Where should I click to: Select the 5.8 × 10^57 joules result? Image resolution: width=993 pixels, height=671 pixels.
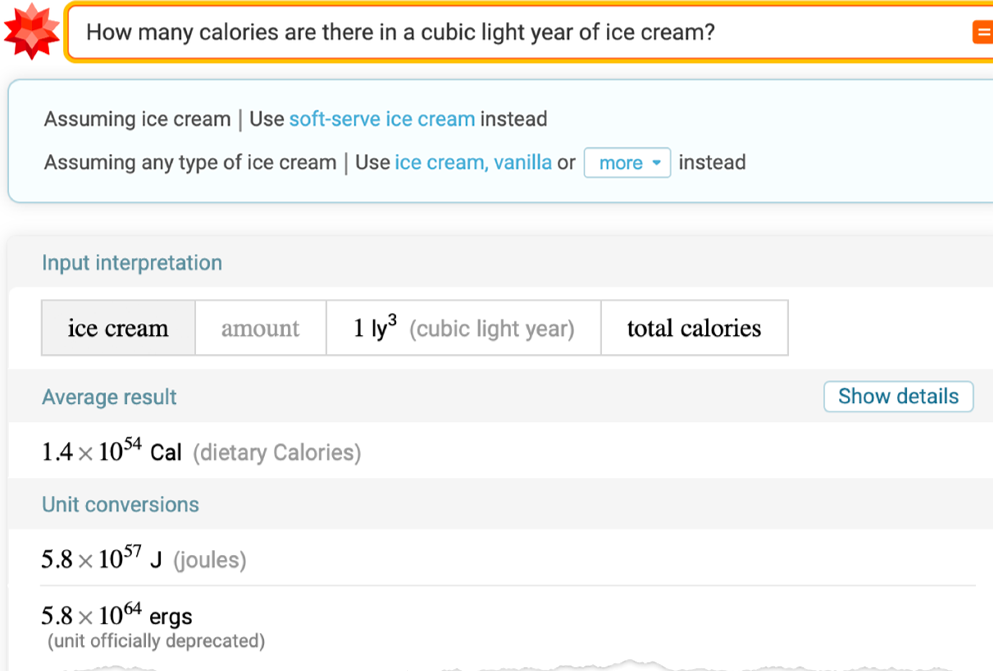pyautogui.click(x=144, y=558)
